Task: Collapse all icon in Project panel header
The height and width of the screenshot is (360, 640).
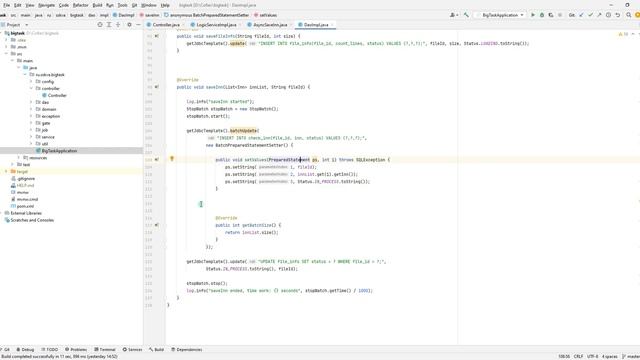Action: pyautogui.click(x=118, y=25)
